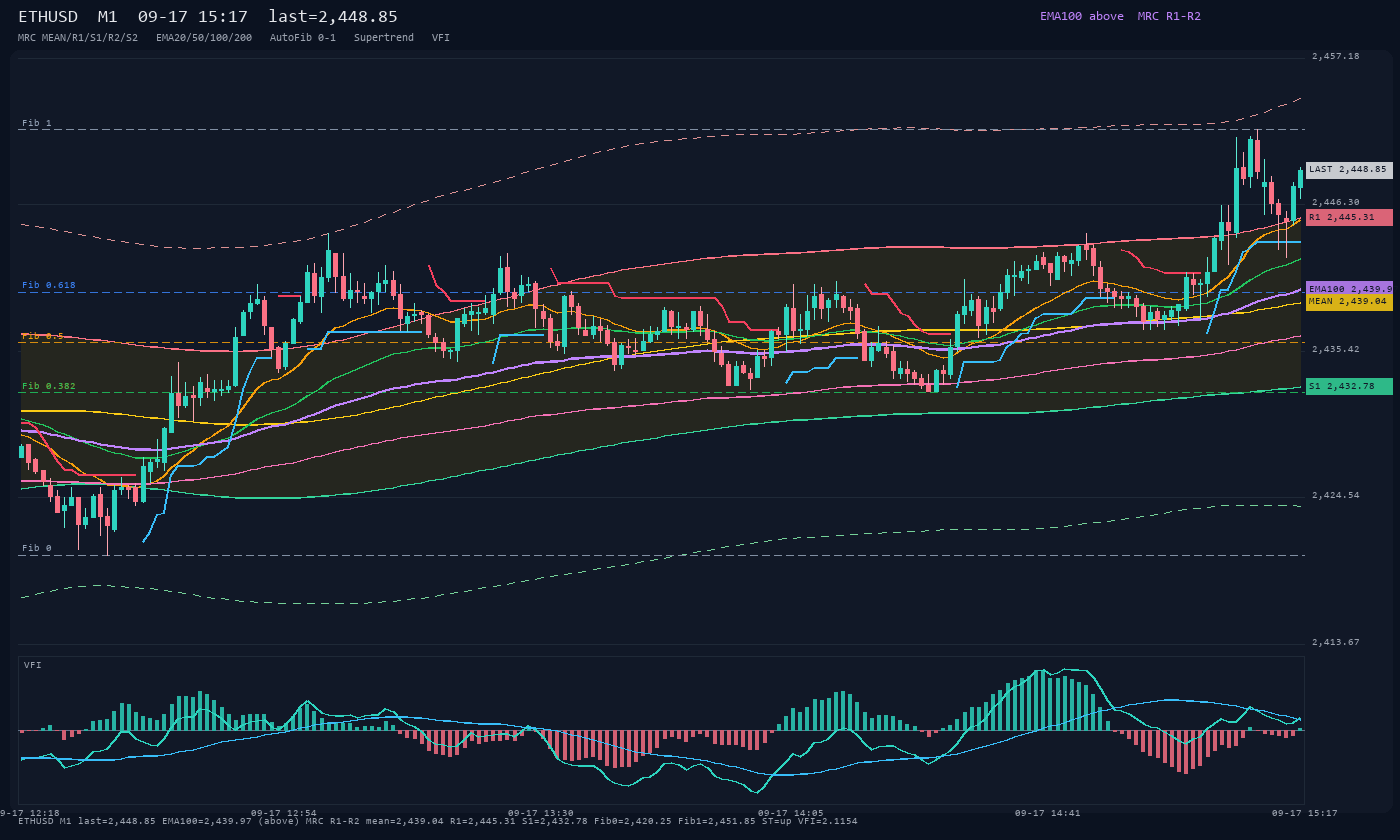Select the Fib 0.382 level label
The width and height of the screenshot is (1400, 840).
click(x=49, y=386)
